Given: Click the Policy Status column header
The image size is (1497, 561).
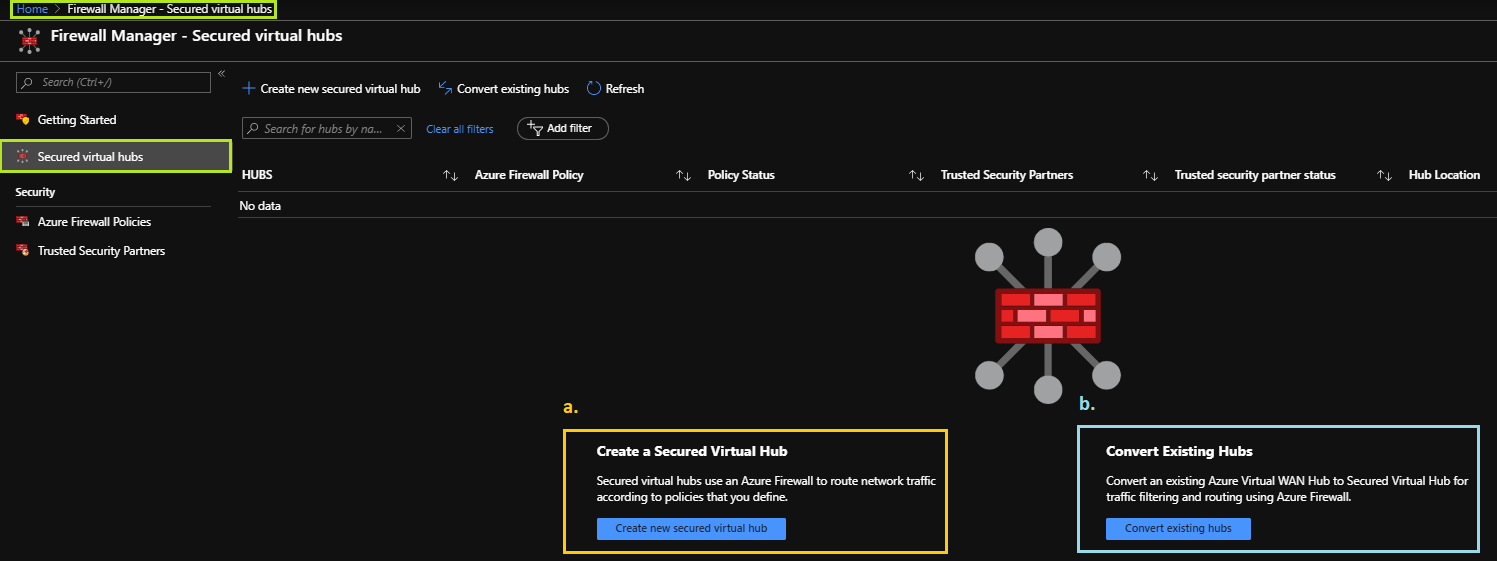Looking at the screenshot, I should [741, 175].
